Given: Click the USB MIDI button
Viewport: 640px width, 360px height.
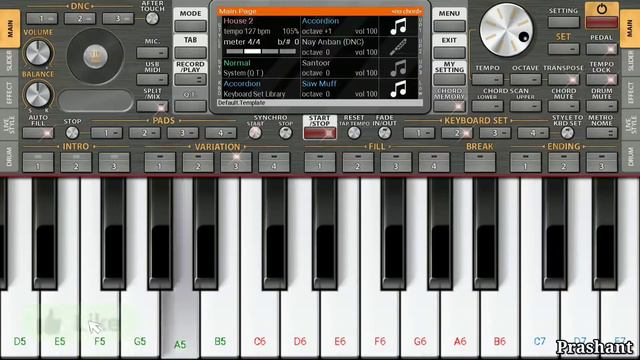Looking at the screenshot, I should (152, 79).
